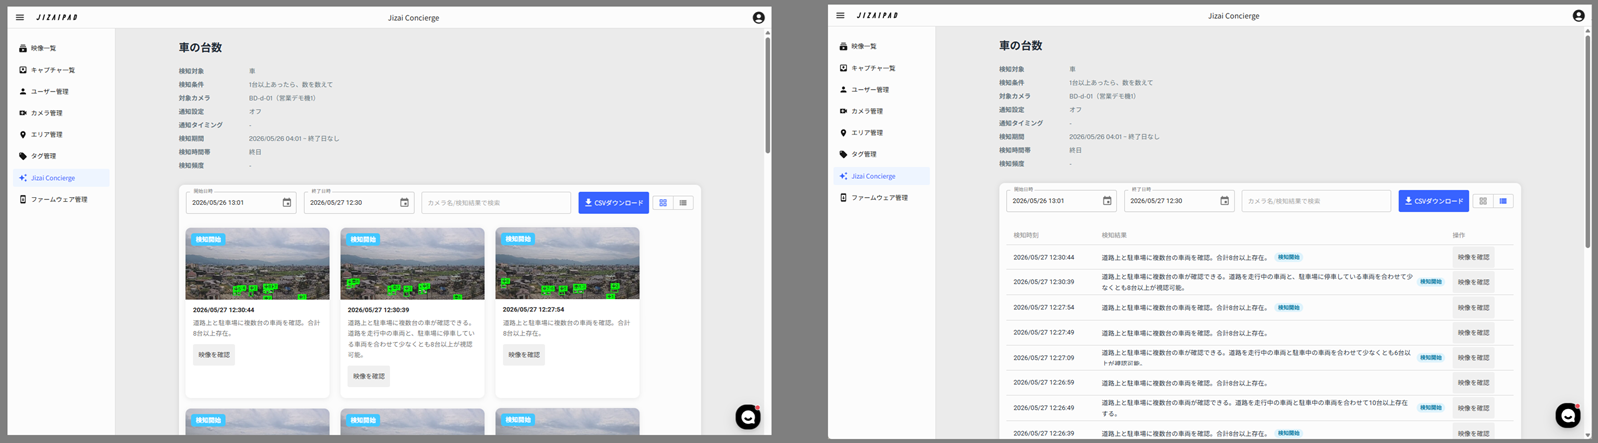
Task: Open start date calendar icon, right window
Action: [1106, 201]
